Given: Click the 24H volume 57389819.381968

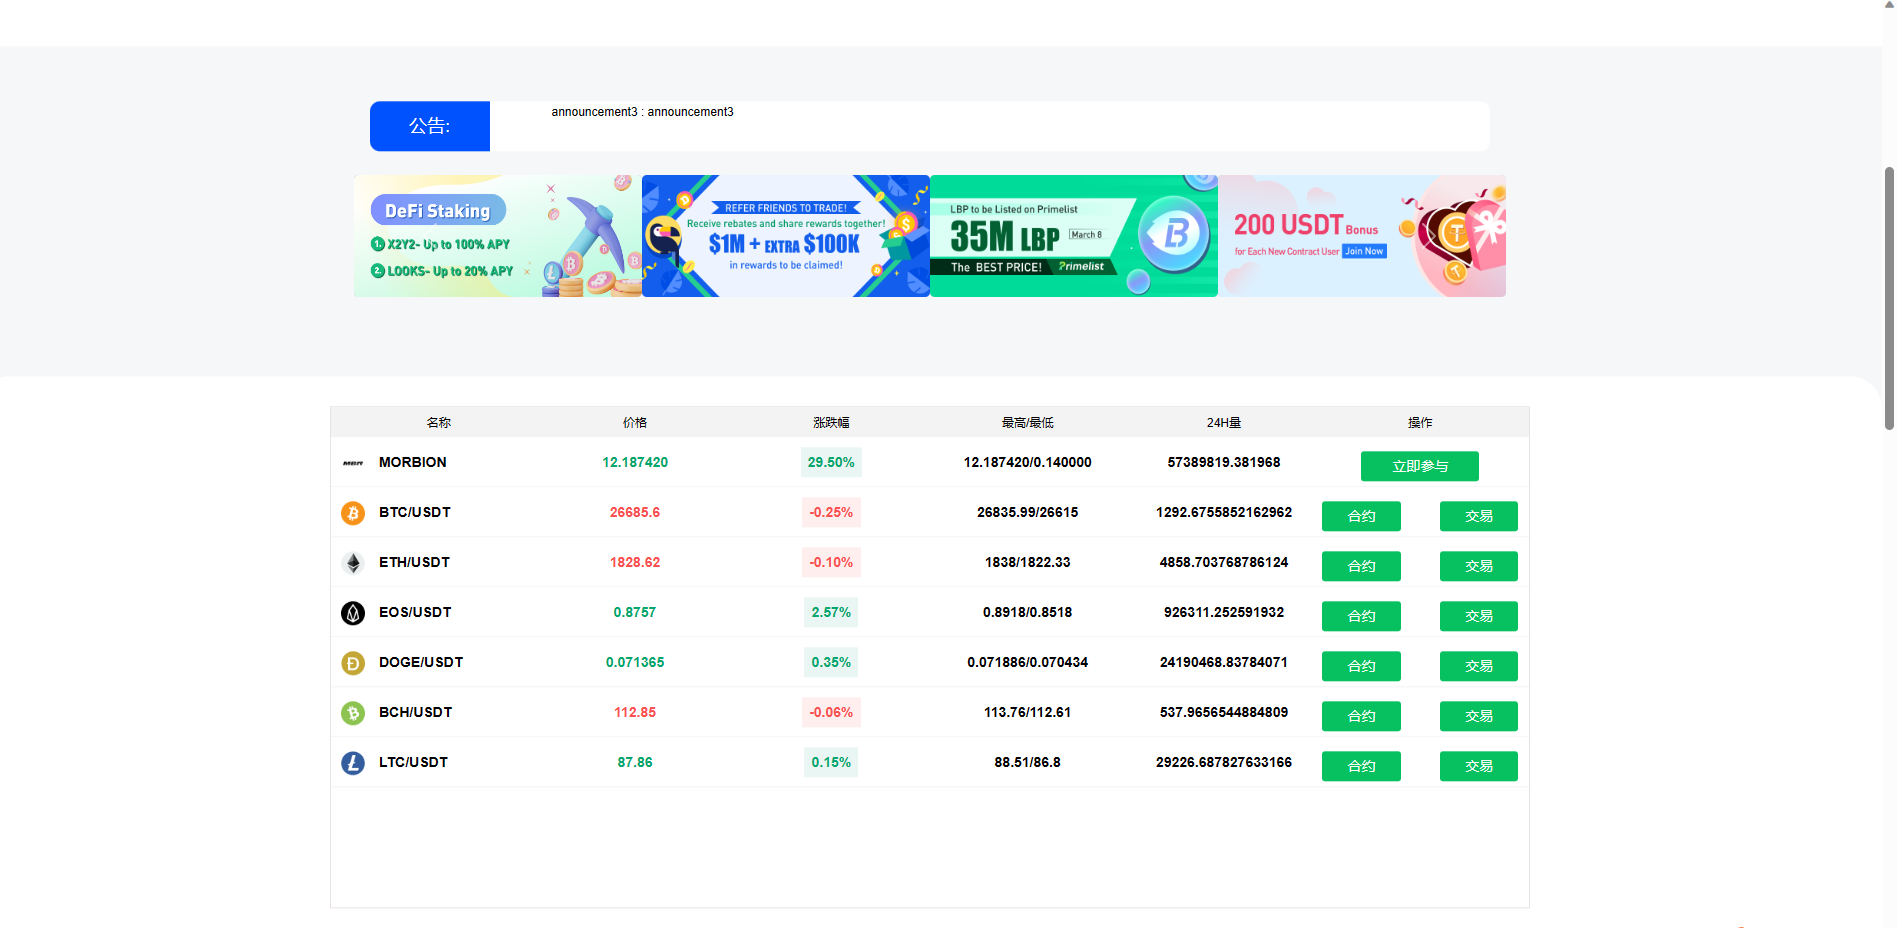Looking at the screenshot, I should [1224, 462].
